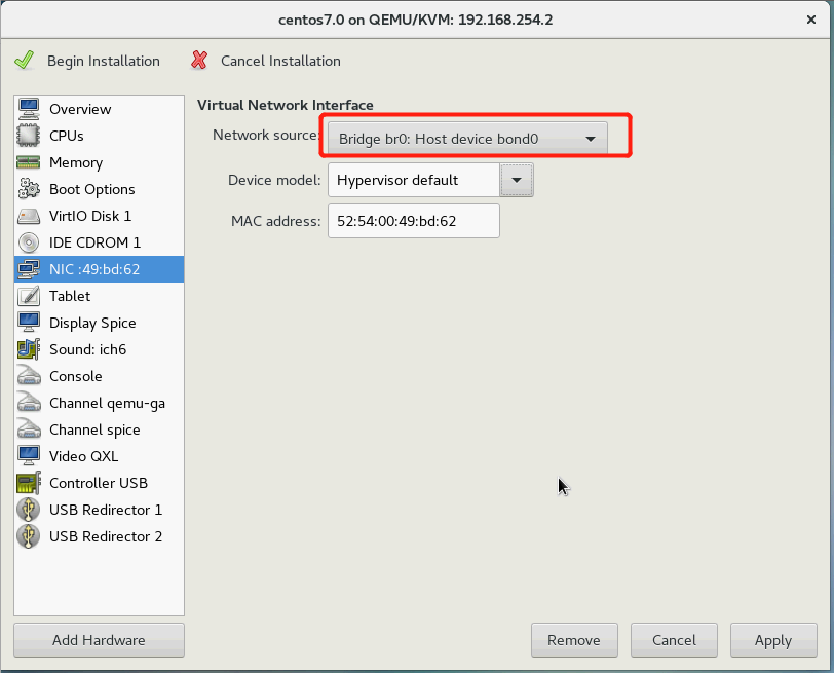
Task: Open the Network source dropdown
Action: pos(468,139)
